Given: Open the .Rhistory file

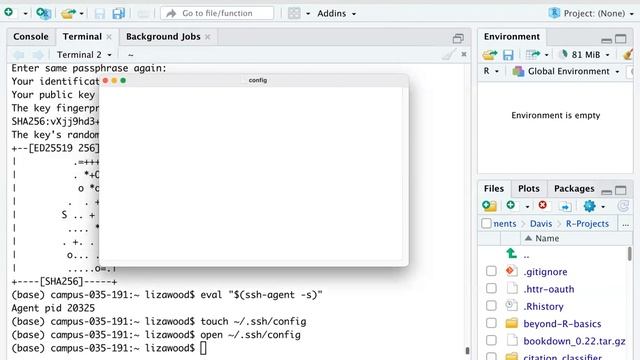Looking at the screenshot, I should 543,307.
